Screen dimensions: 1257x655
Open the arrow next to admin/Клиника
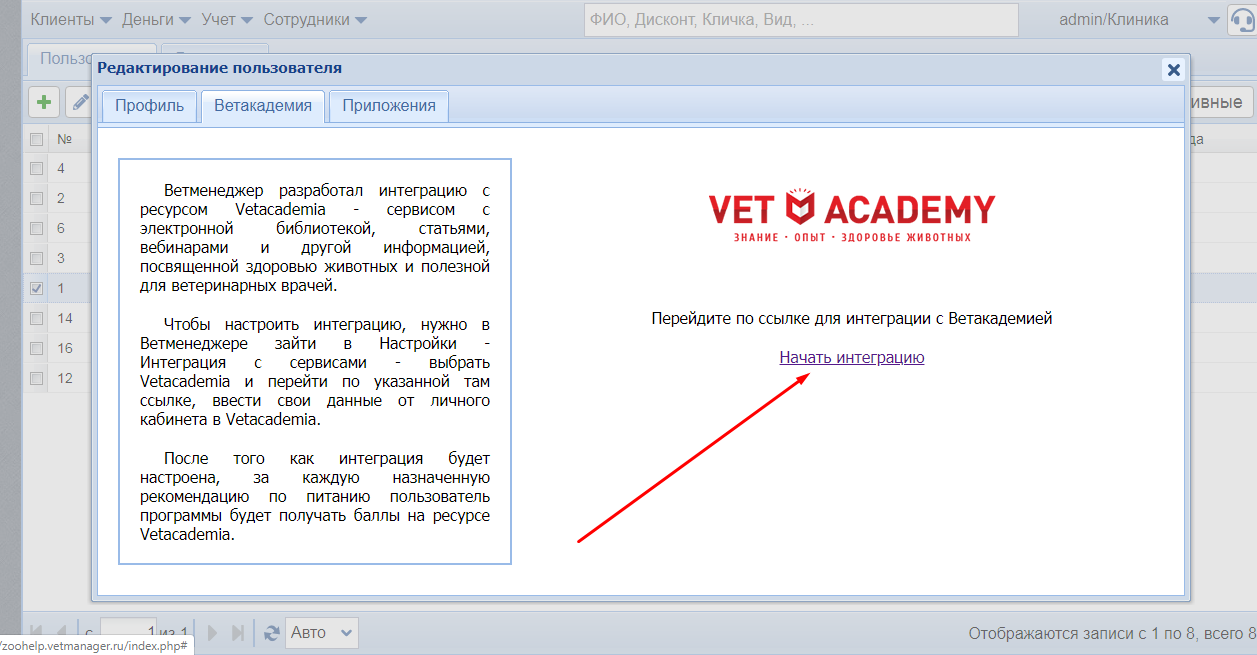(1213, 21)
